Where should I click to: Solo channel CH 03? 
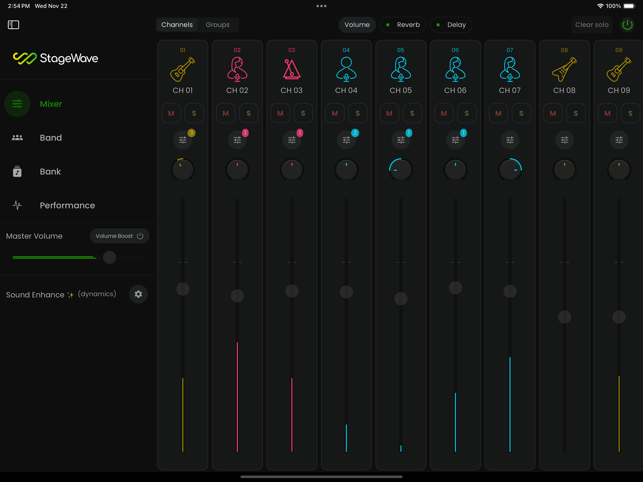[303, 113]
